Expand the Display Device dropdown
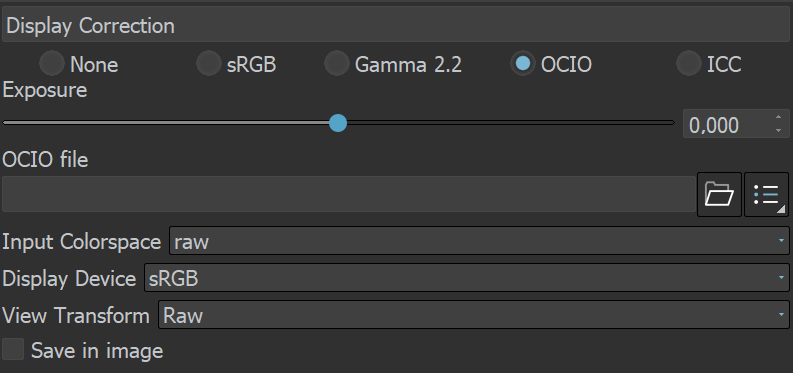The width and height of the screenshot is (793, 373). pos(467,277)
